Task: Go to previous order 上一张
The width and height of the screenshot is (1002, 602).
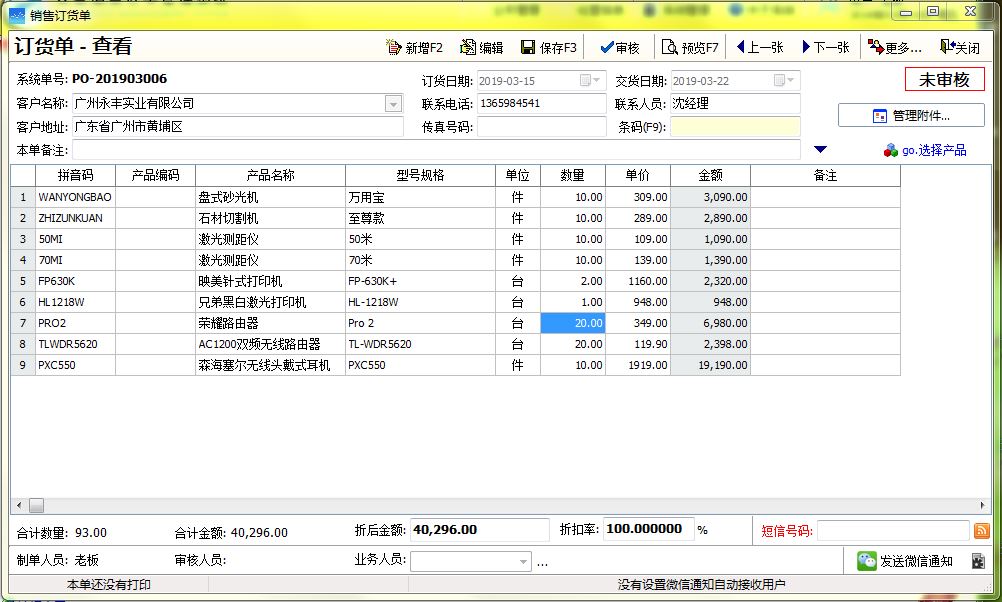Action: click(x=760, y=47)
